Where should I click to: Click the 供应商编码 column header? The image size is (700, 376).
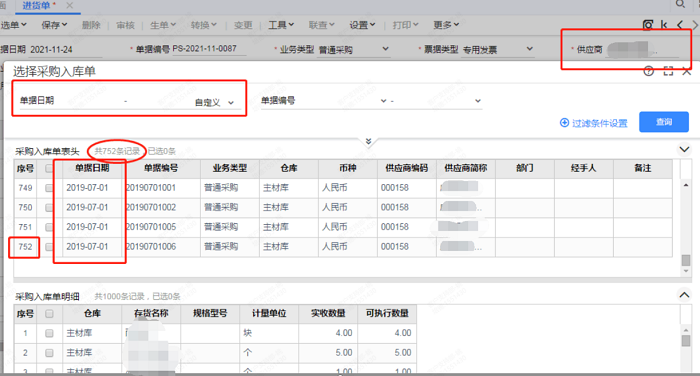pyautogui.click(x=407, y=168)
